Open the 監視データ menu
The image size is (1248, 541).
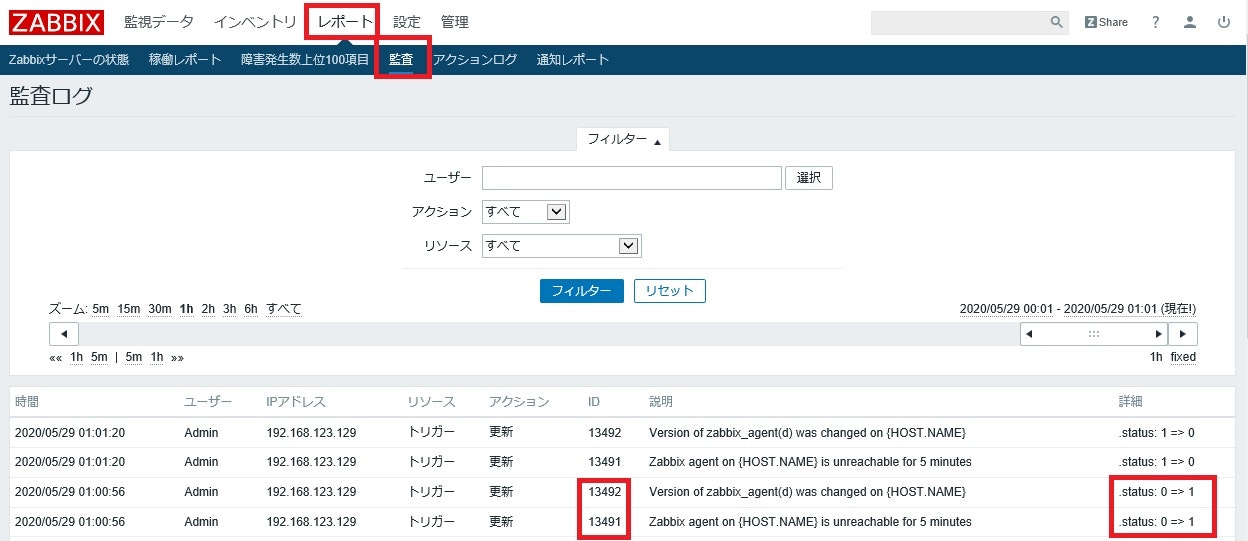[x=159, y=22]
